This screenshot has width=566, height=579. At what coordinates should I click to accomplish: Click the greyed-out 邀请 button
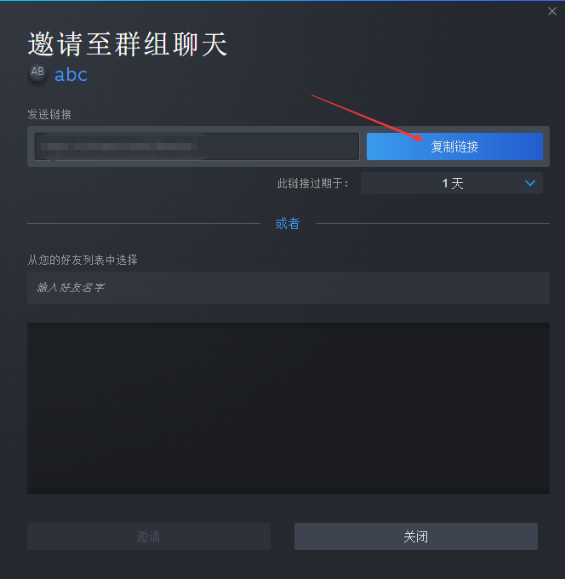pyautogui.click(x=149, y=537)
